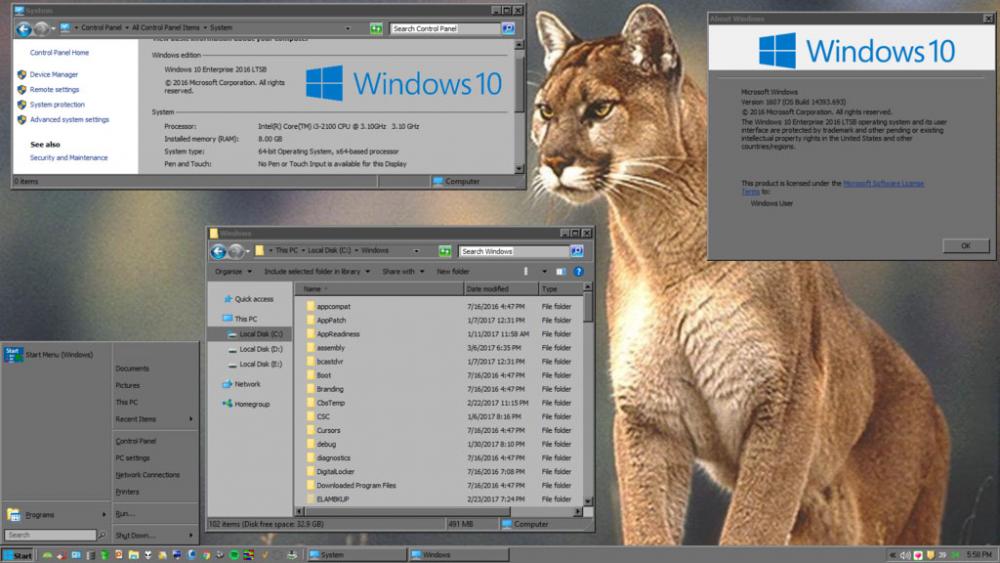Click the Search Control Panel field

click(445, 29)
